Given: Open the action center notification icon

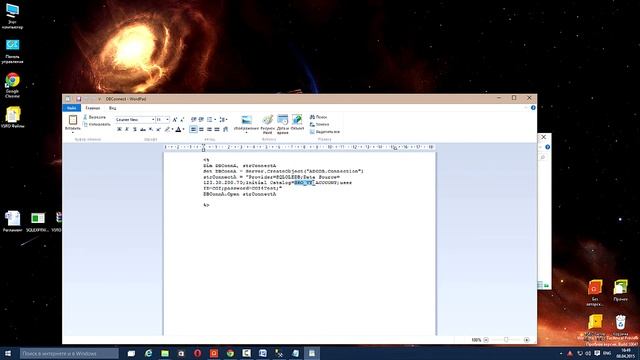Looking at the screenshot, I should (x=597, y=353).
